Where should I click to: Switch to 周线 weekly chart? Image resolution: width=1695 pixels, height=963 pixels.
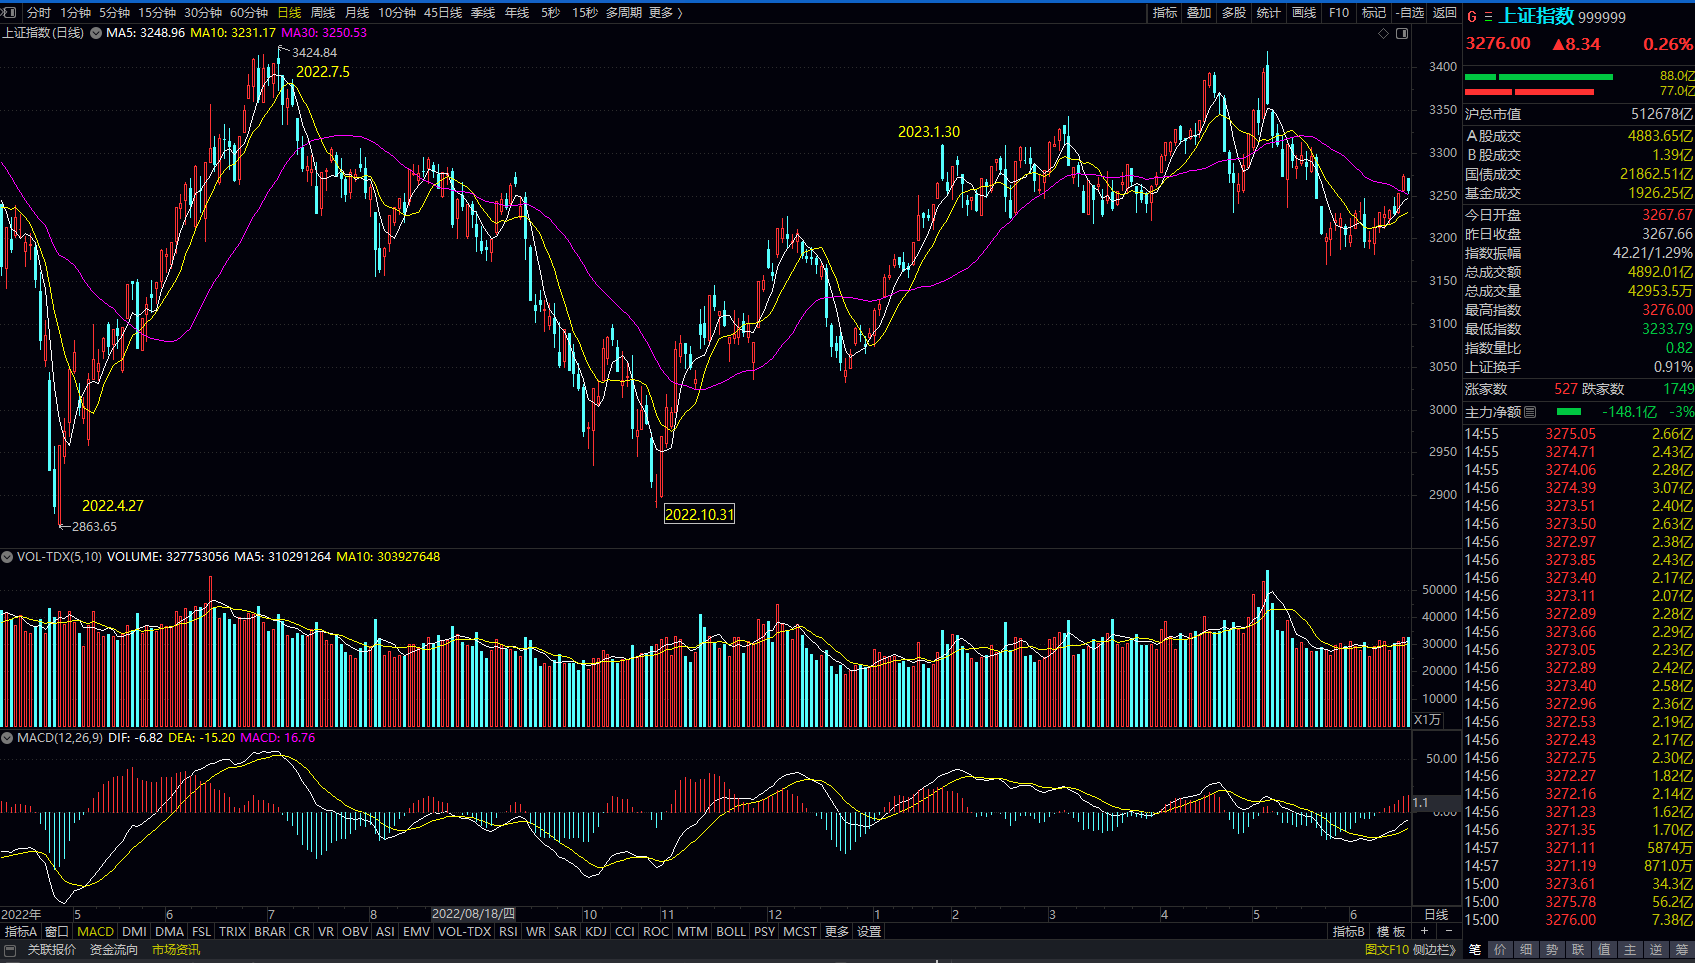tap(323, 13)
